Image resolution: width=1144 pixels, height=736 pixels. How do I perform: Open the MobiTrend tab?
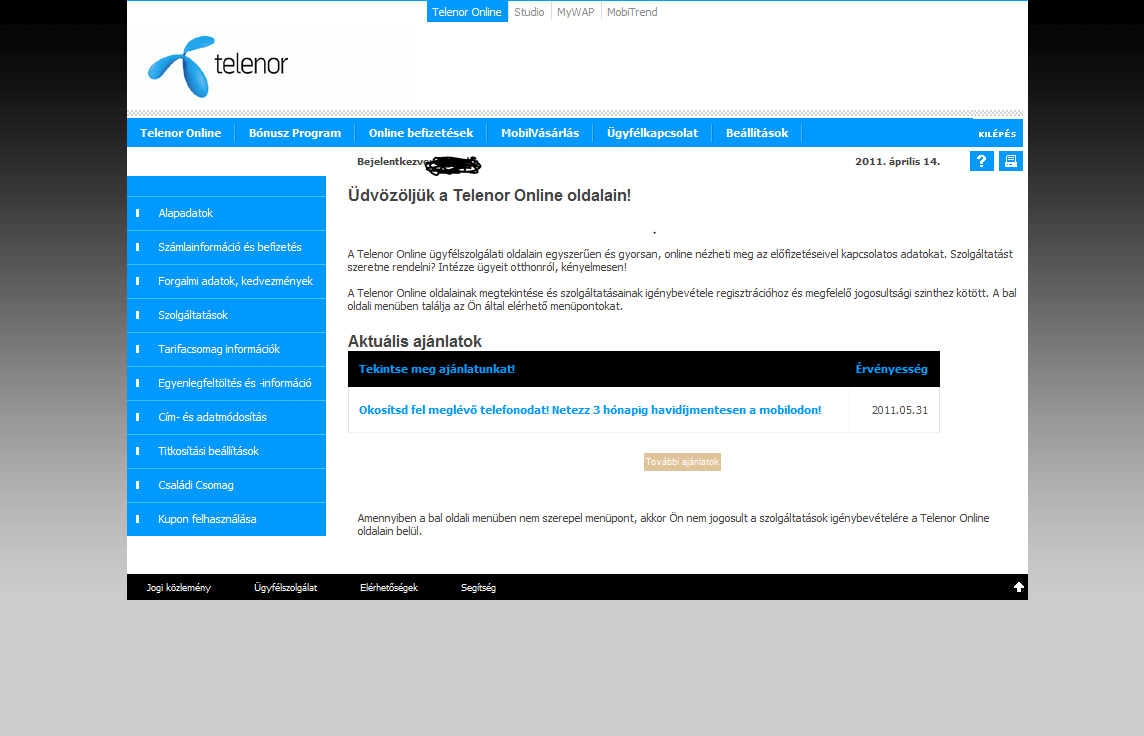pos(632,12)
